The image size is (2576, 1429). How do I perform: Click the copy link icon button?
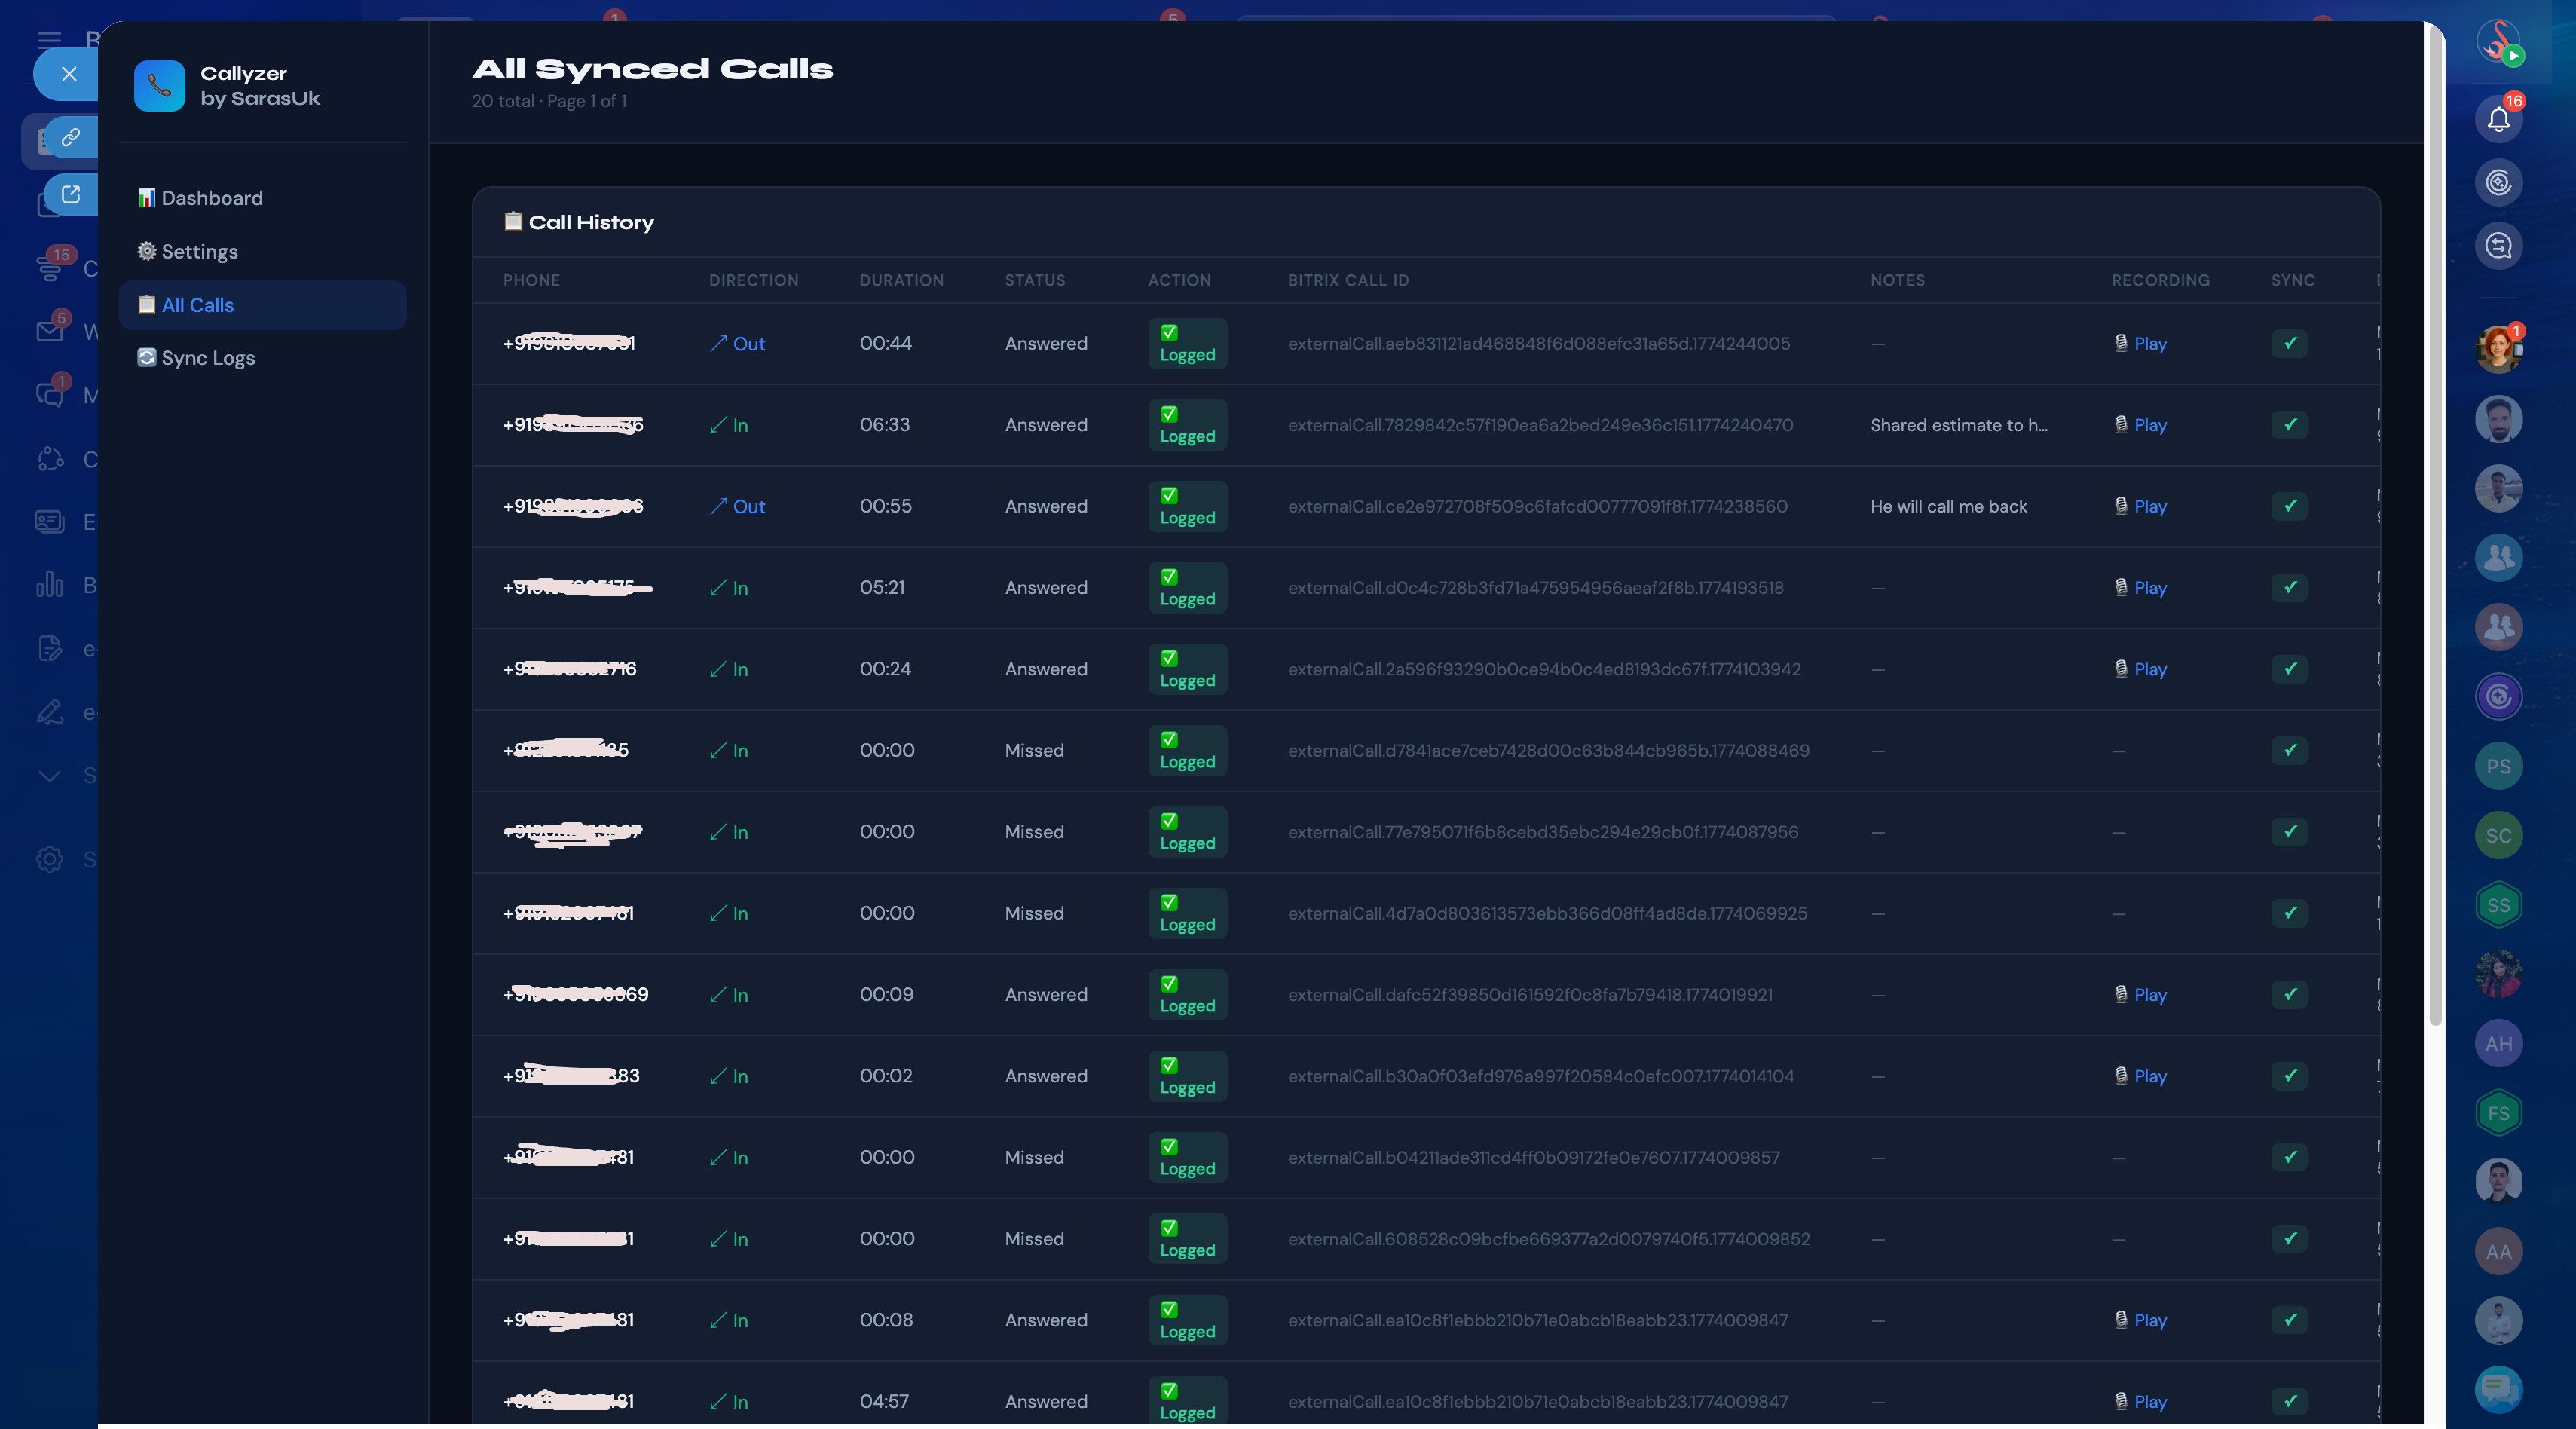tap(70, 138)
